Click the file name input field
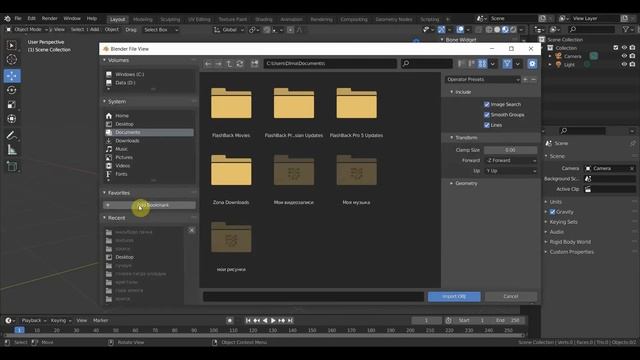 point(313,297)
